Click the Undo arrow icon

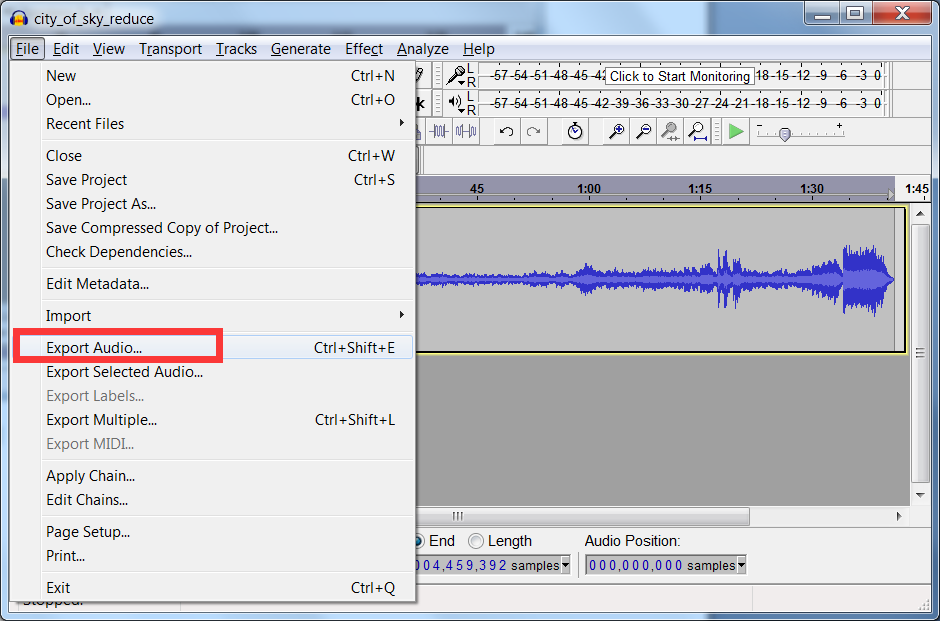pos(507,132)
